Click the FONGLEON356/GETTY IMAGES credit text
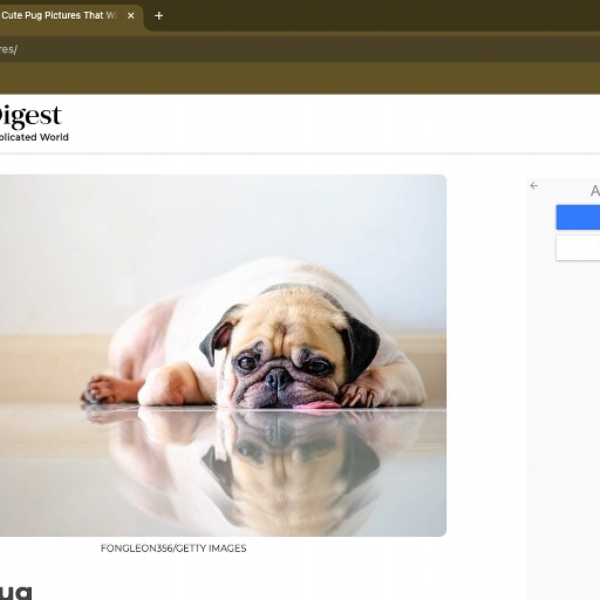This screenshot has height=600, width=600. 173,548
